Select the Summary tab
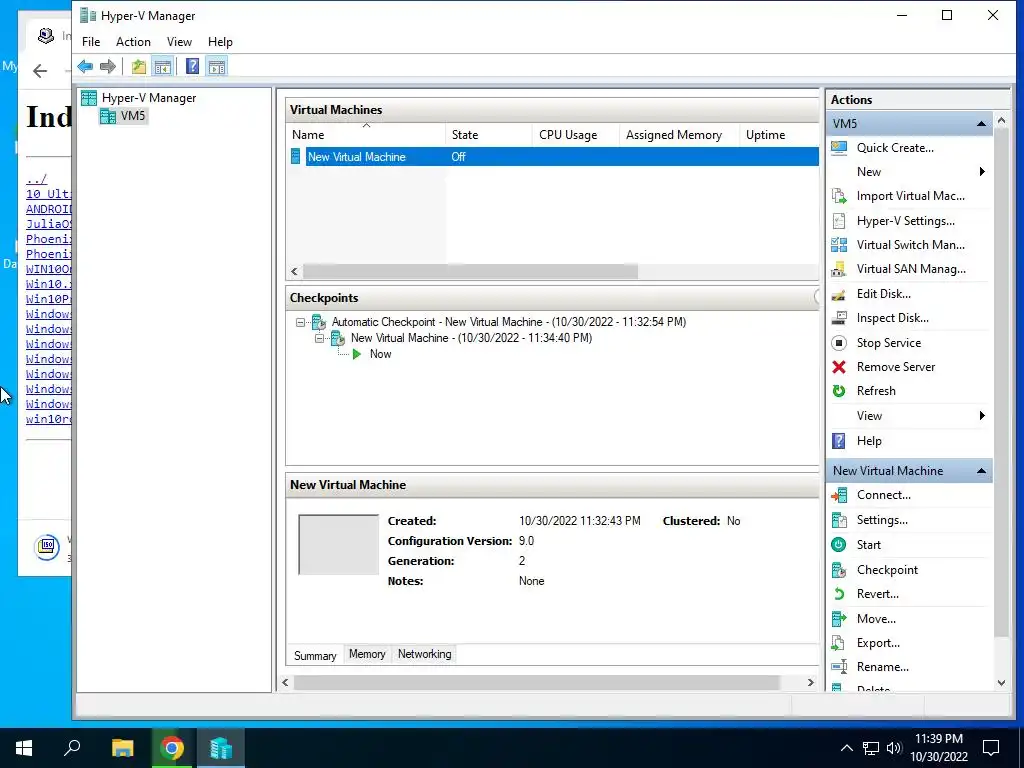This screenshot has width=1024, height=768. [x=315, y=656]
